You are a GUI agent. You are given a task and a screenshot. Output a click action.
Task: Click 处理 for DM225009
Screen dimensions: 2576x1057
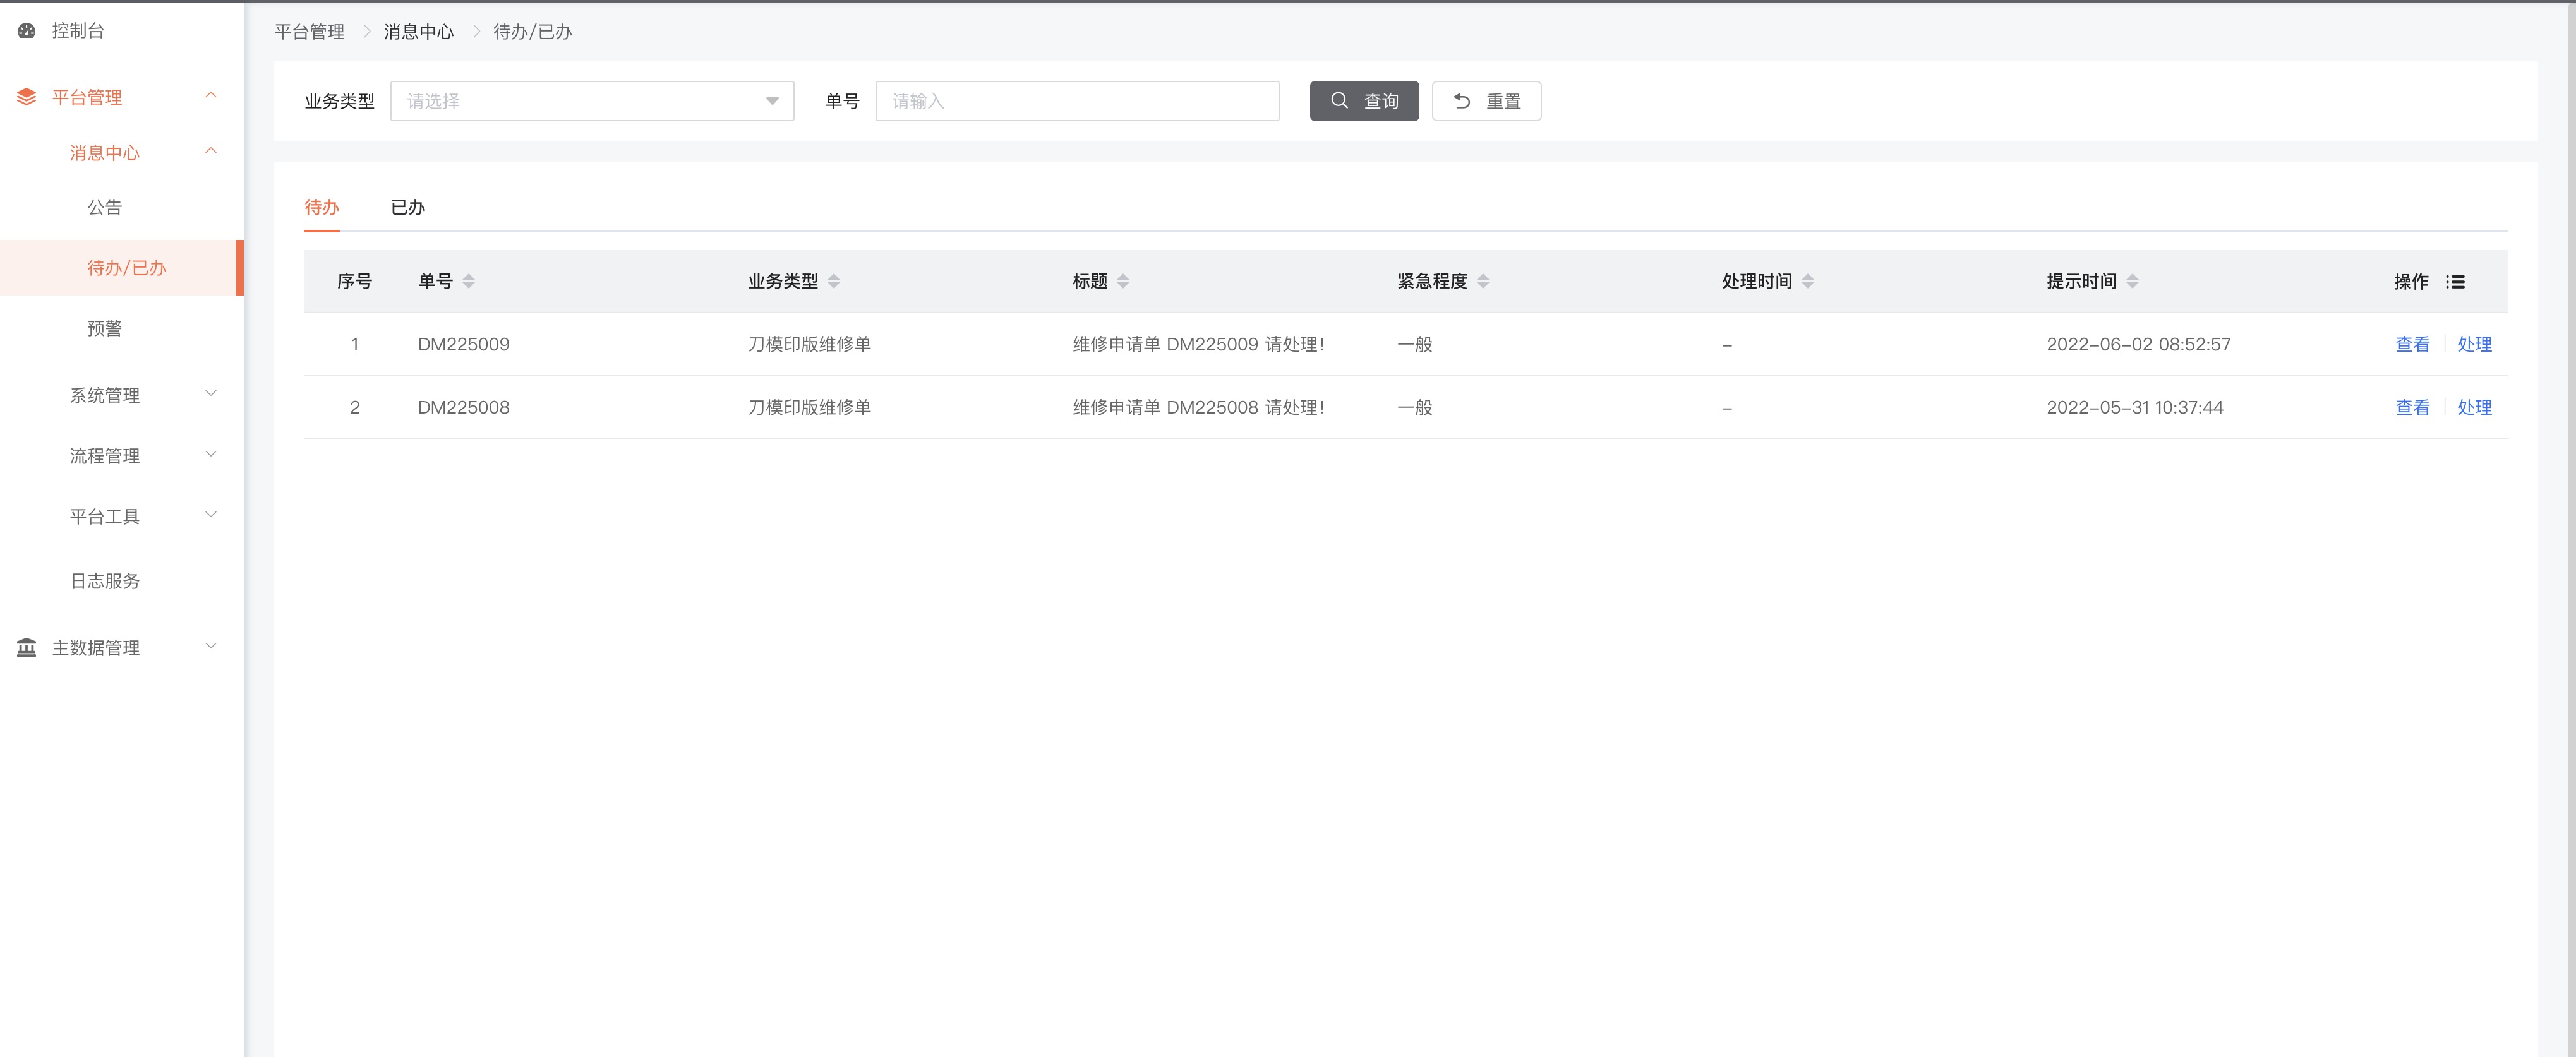tap(2474, 344)
